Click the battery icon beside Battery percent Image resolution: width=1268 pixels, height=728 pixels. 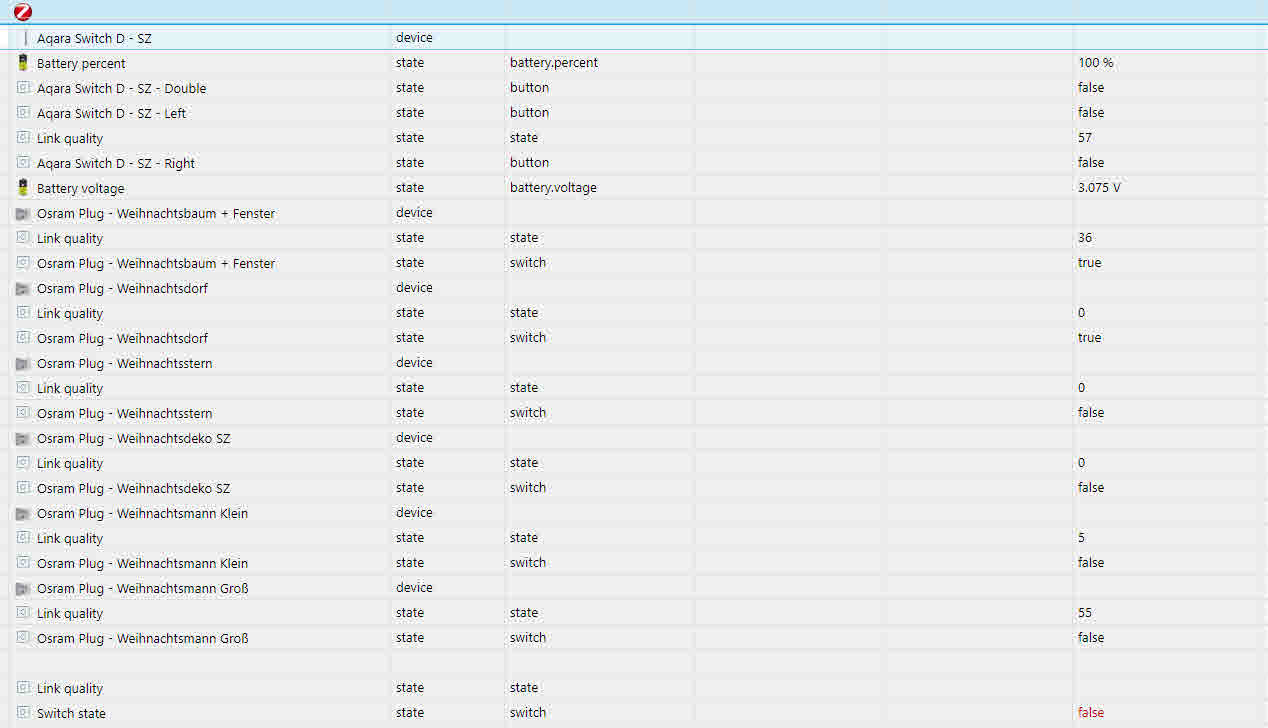(x=24, y=63)
